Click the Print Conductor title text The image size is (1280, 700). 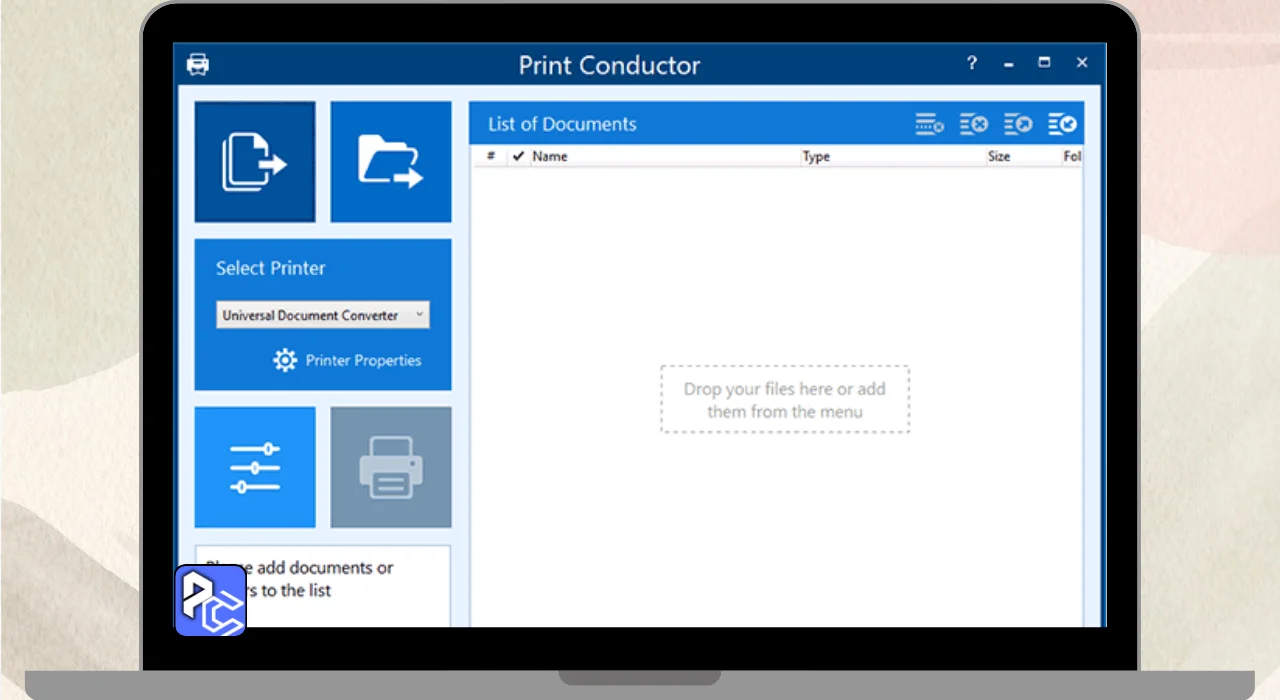click(609, 65)
